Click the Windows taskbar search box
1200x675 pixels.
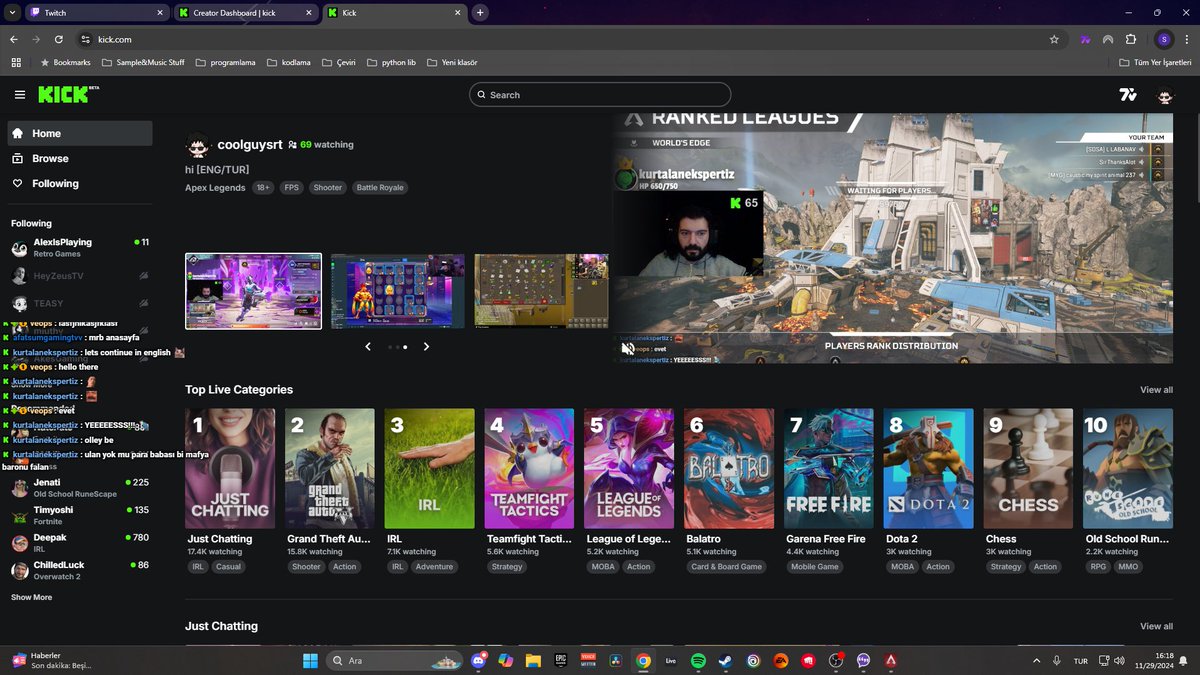pyautogui.click(x=396, y=661)
